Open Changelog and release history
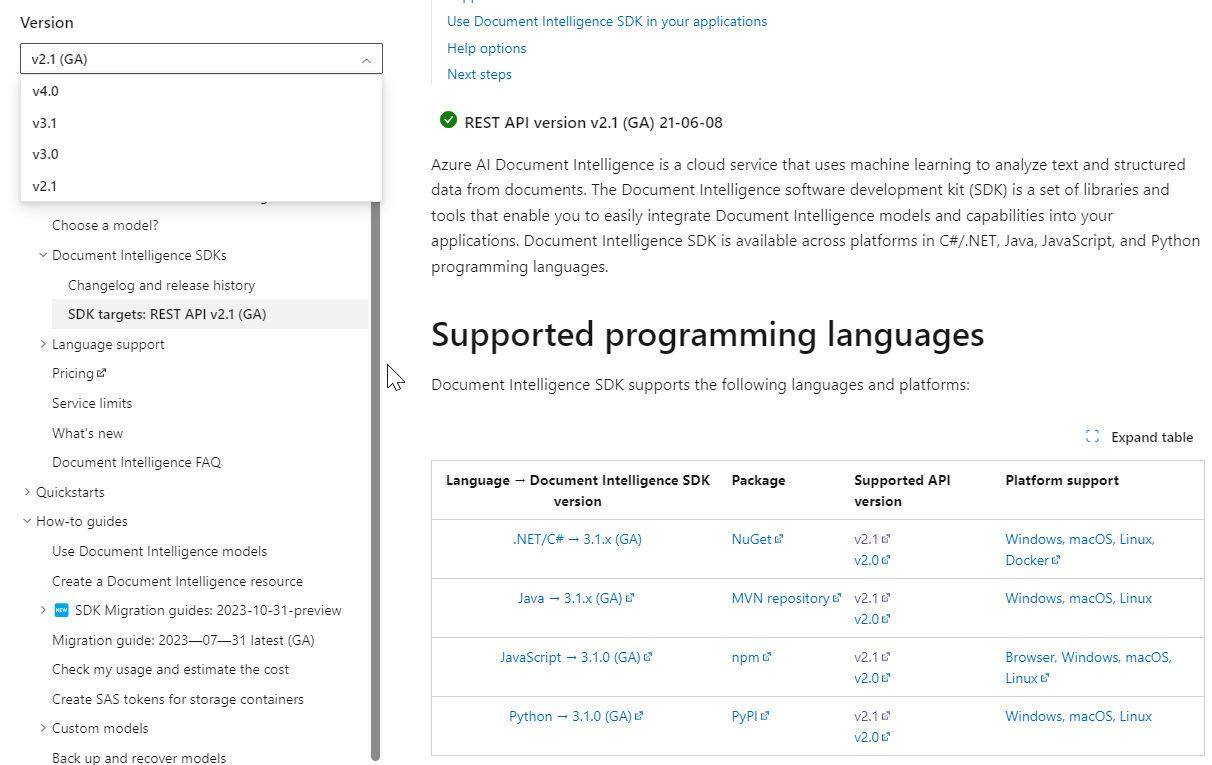This screenshot has height=765, width=1212. tap(161, 285)
